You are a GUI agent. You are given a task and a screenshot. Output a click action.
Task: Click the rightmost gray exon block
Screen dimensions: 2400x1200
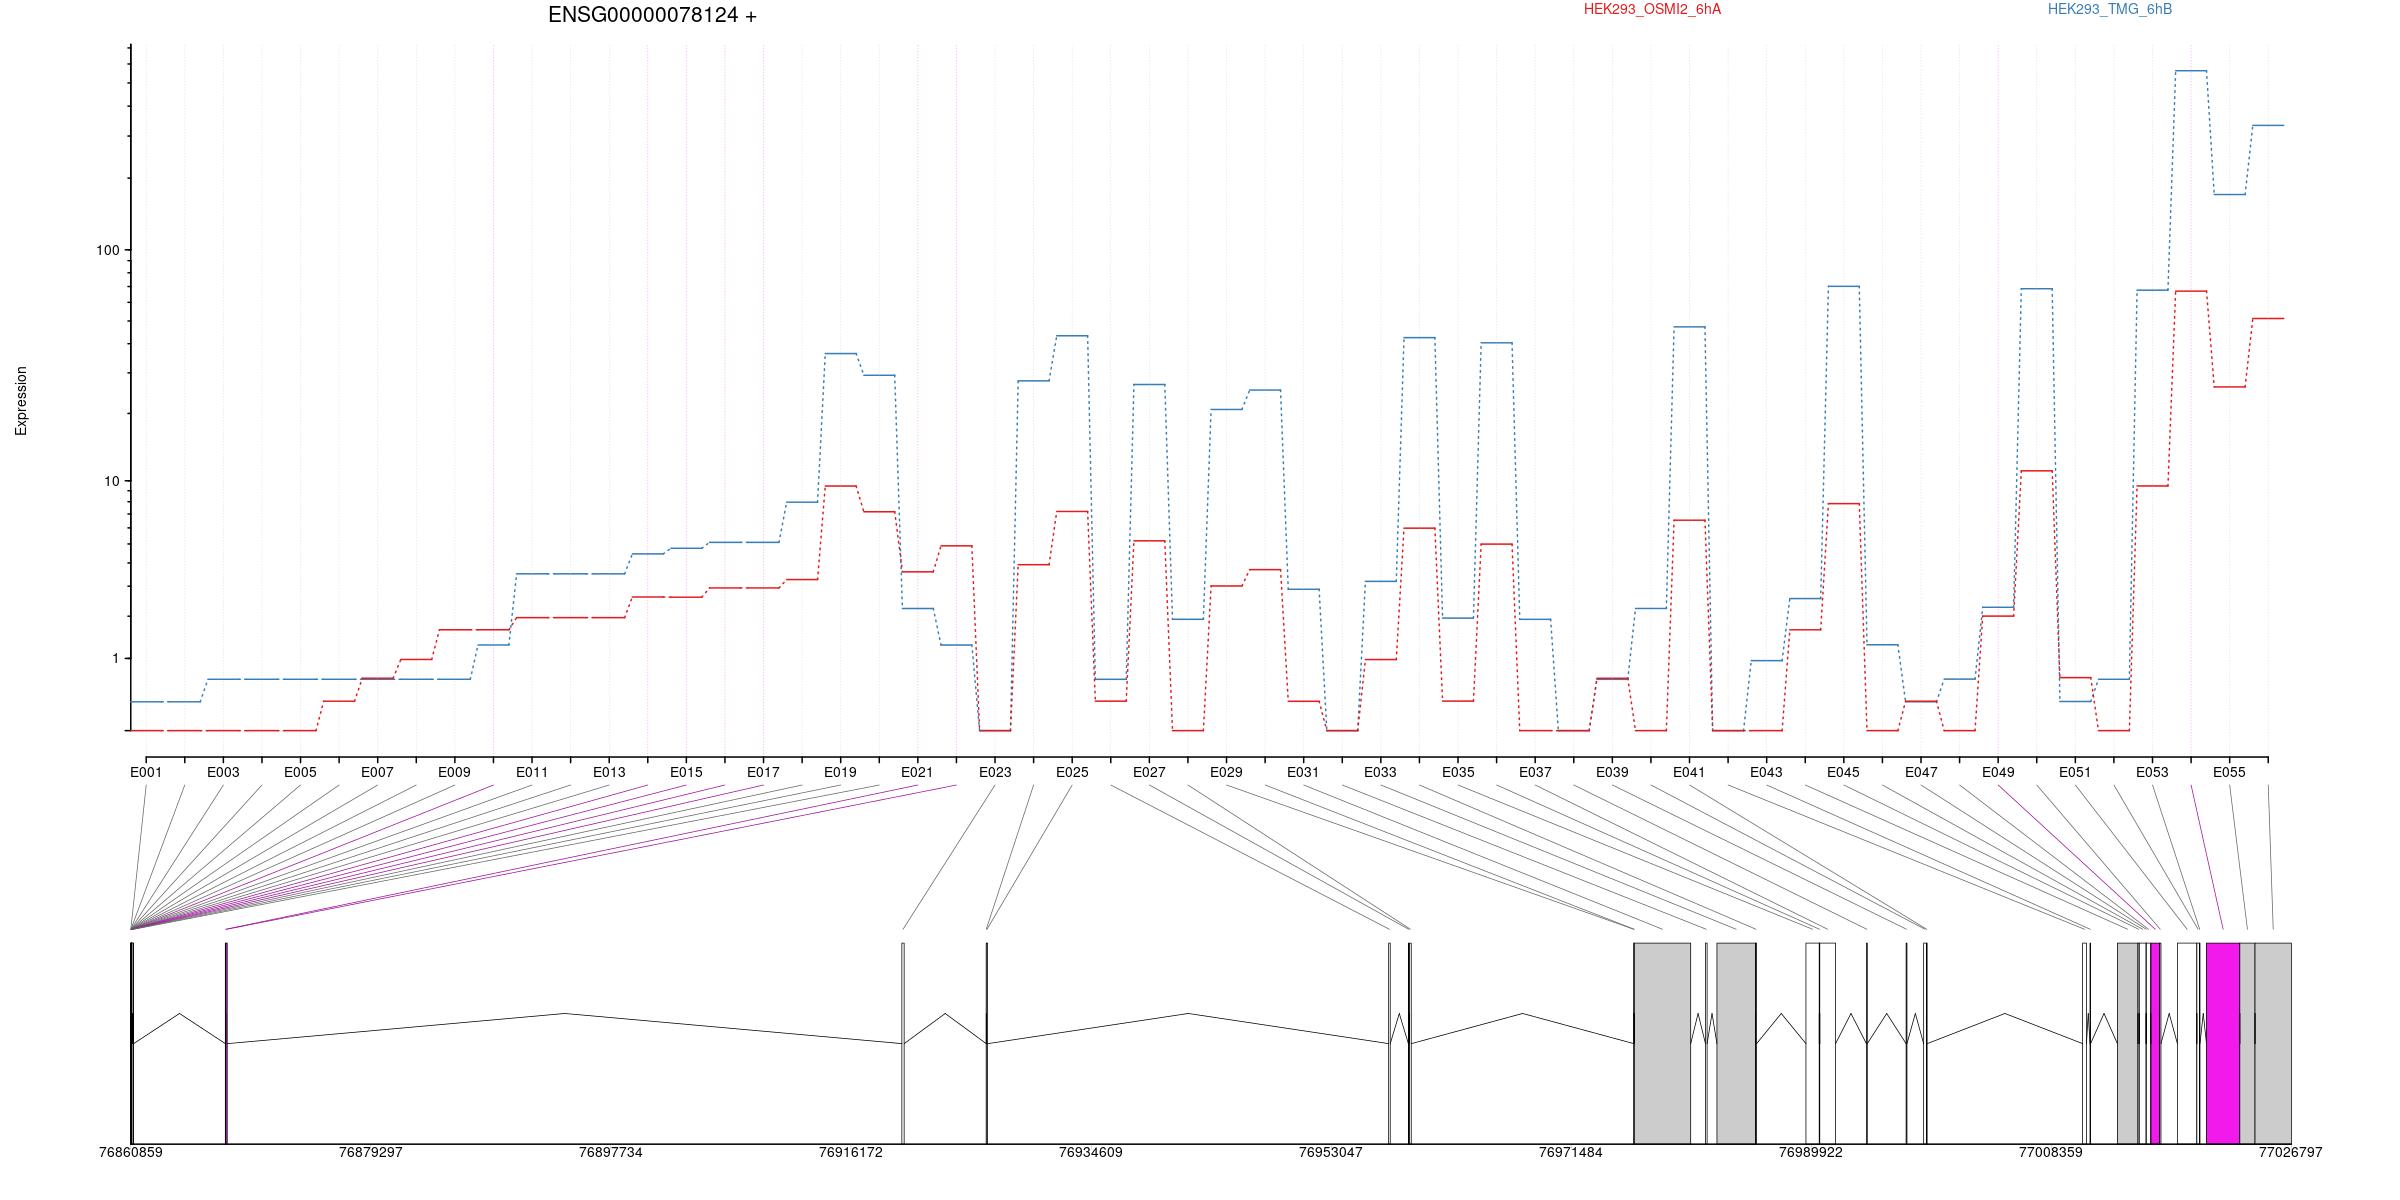click(x=2273, y=1043)
